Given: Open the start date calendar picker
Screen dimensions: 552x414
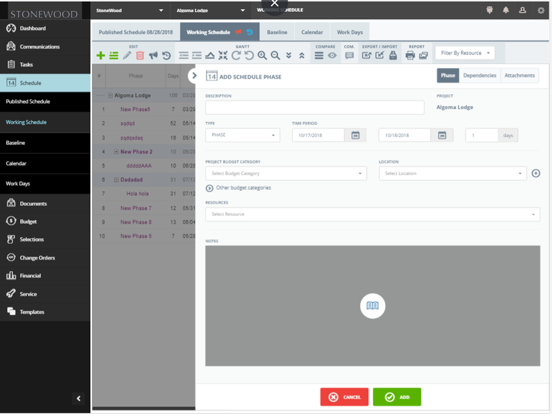Looking at the screenshot, I should [x=356, y=135].
